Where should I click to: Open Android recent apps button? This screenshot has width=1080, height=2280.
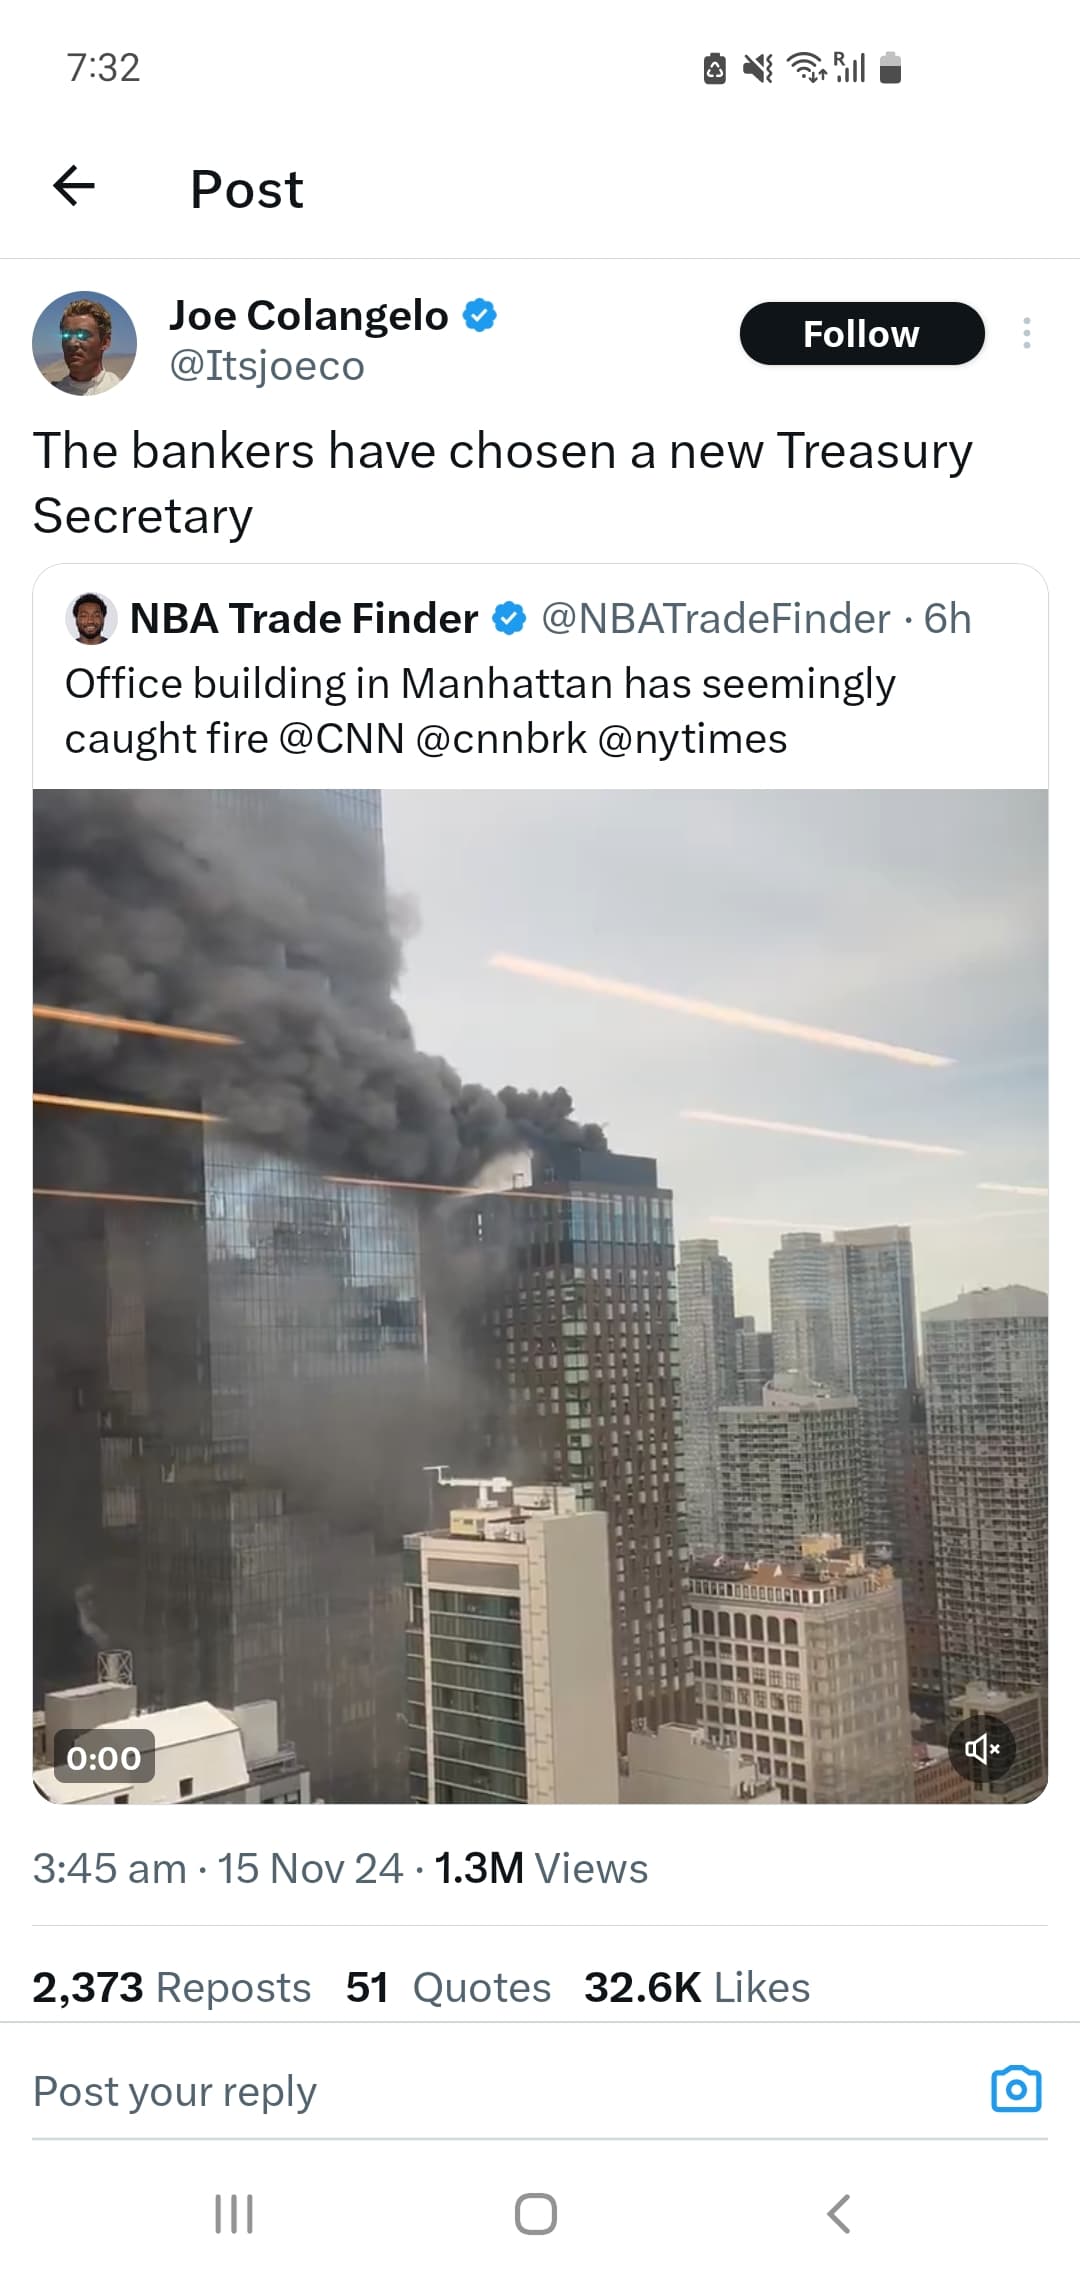[x=234, y=2214]
